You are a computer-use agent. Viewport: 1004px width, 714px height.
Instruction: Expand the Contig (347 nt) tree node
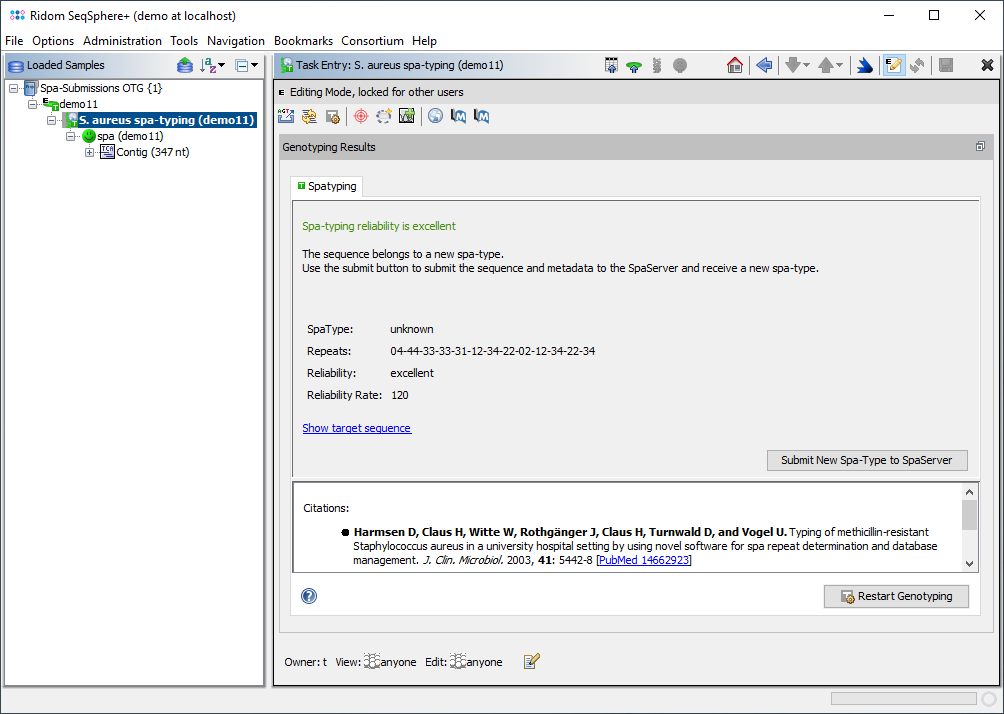(x=90, y=152)
